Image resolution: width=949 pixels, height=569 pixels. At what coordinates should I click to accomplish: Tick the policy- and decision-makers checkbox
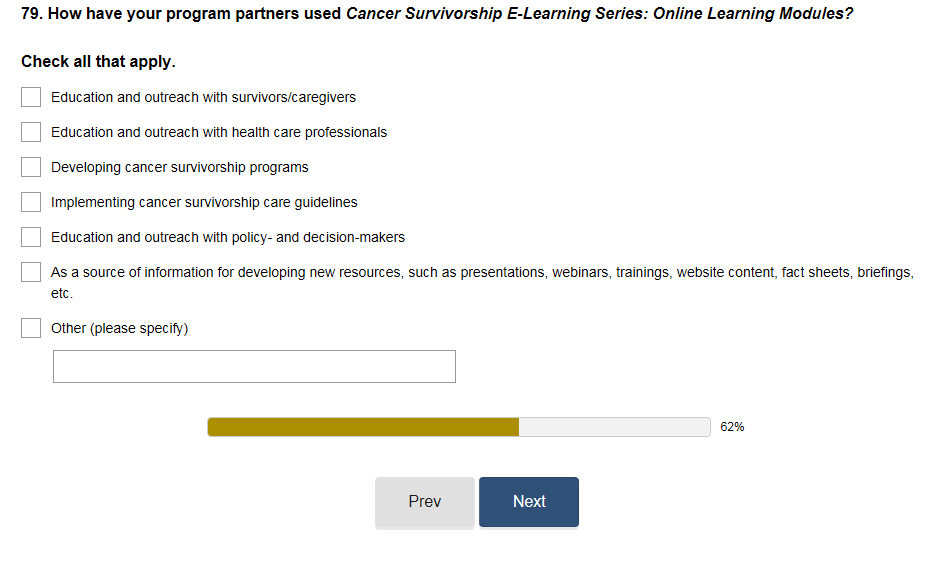pyautogui.click(x=31, y=237)
